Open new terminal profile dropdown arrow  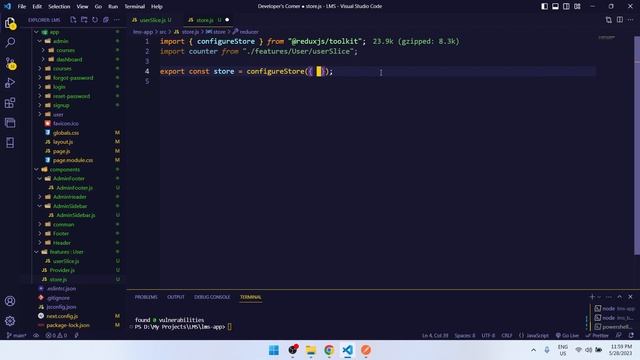coord(599,297)
